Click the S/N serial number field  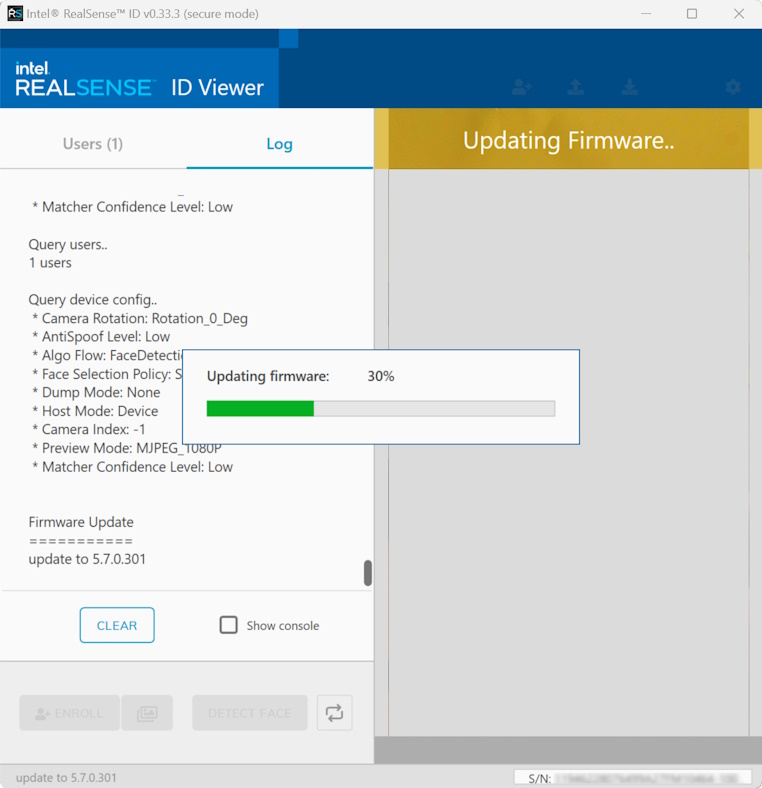tap(632, 777)
